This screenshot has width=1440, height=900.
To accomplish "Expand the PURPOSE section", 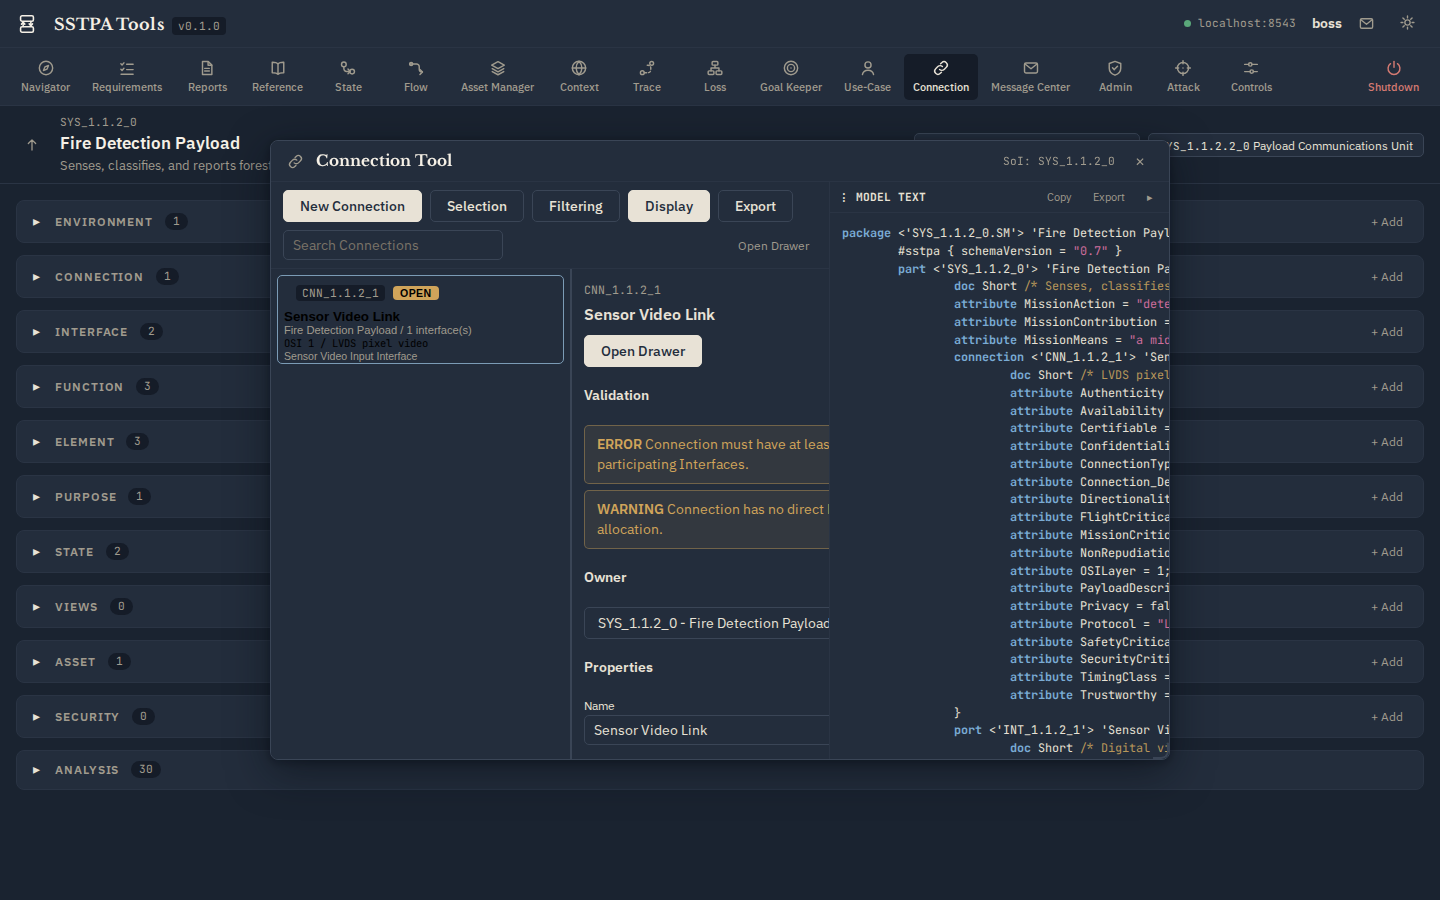I will (36, 497).
